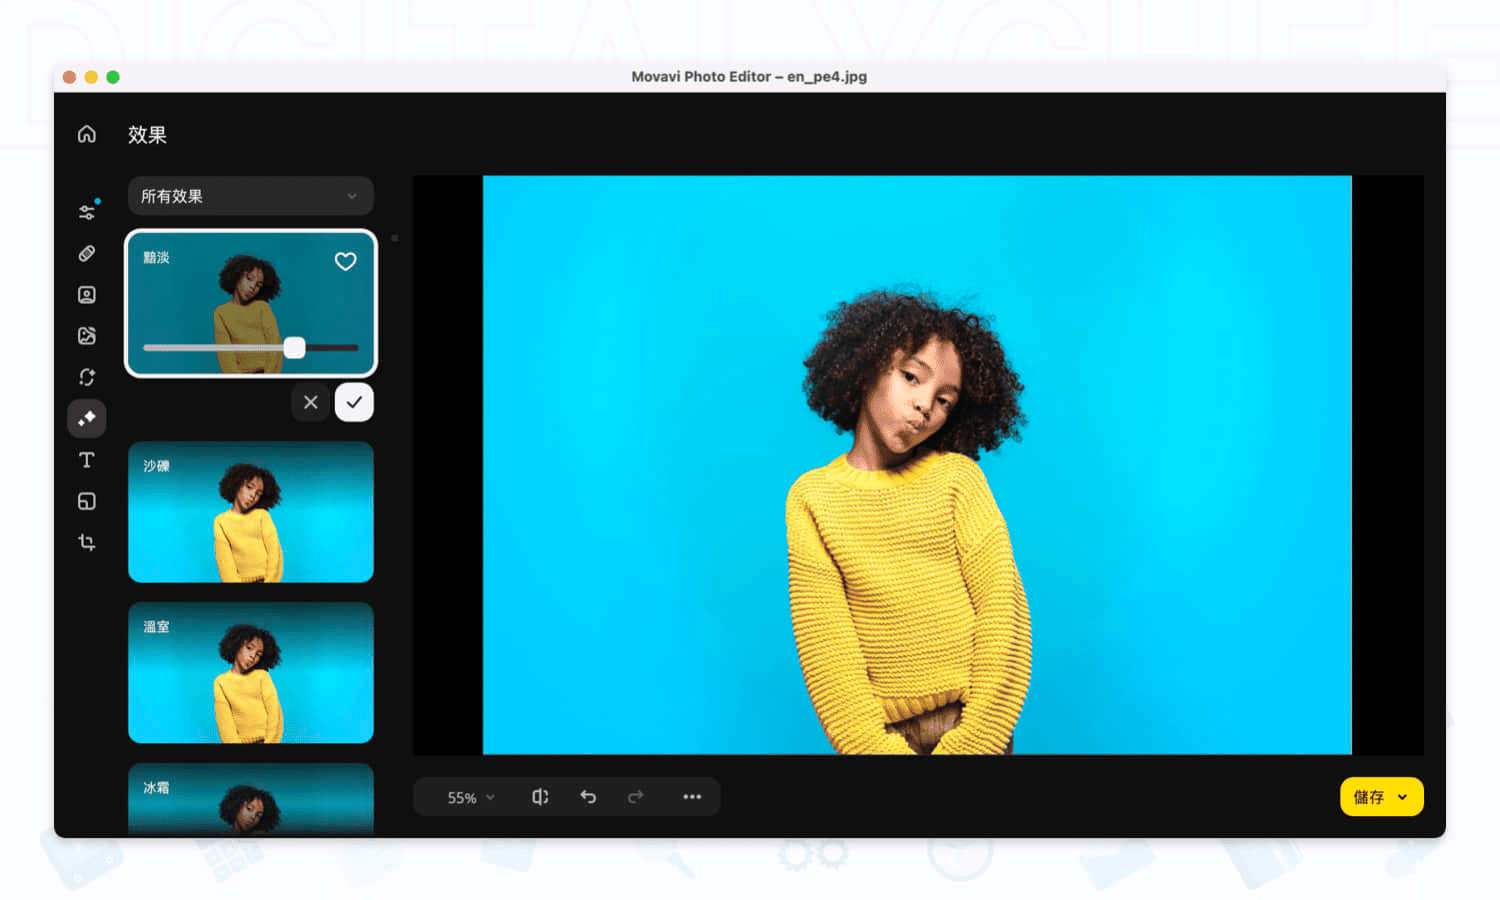Viewport: 1500px width, 900px height.
Task: Open the more options menu
Action: 692,796
